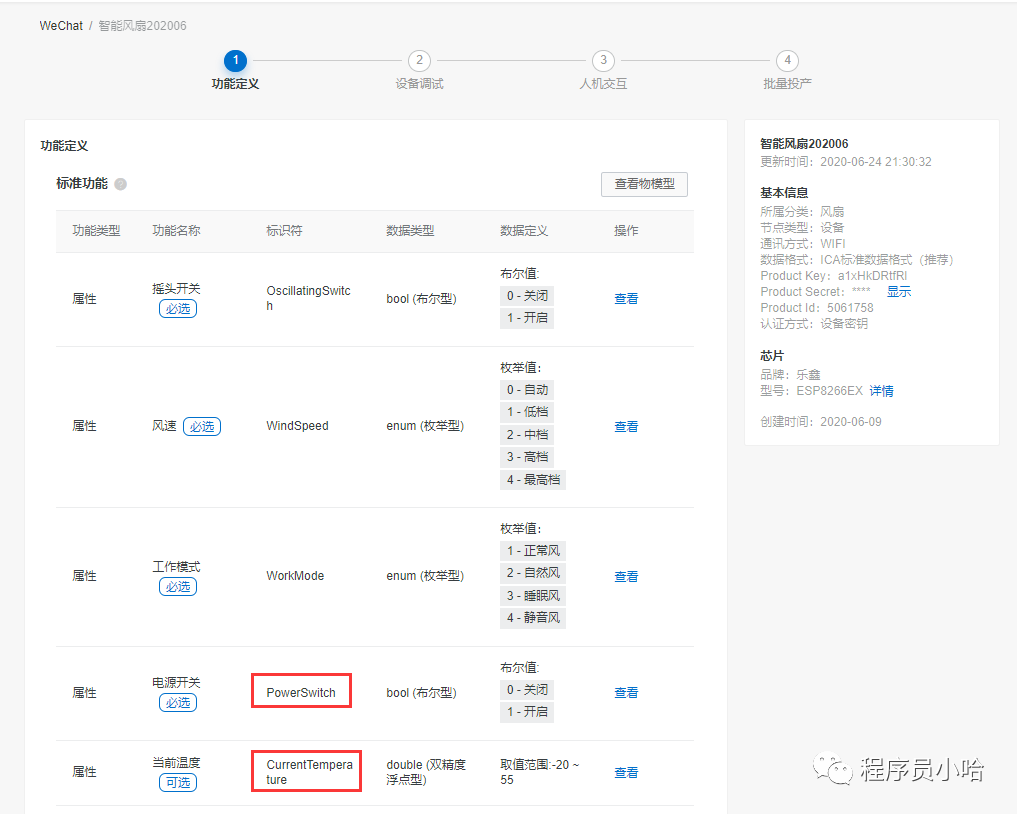Select the PowerSwitch identifier text
The image size is (1017, 814).
click(301, 693)
